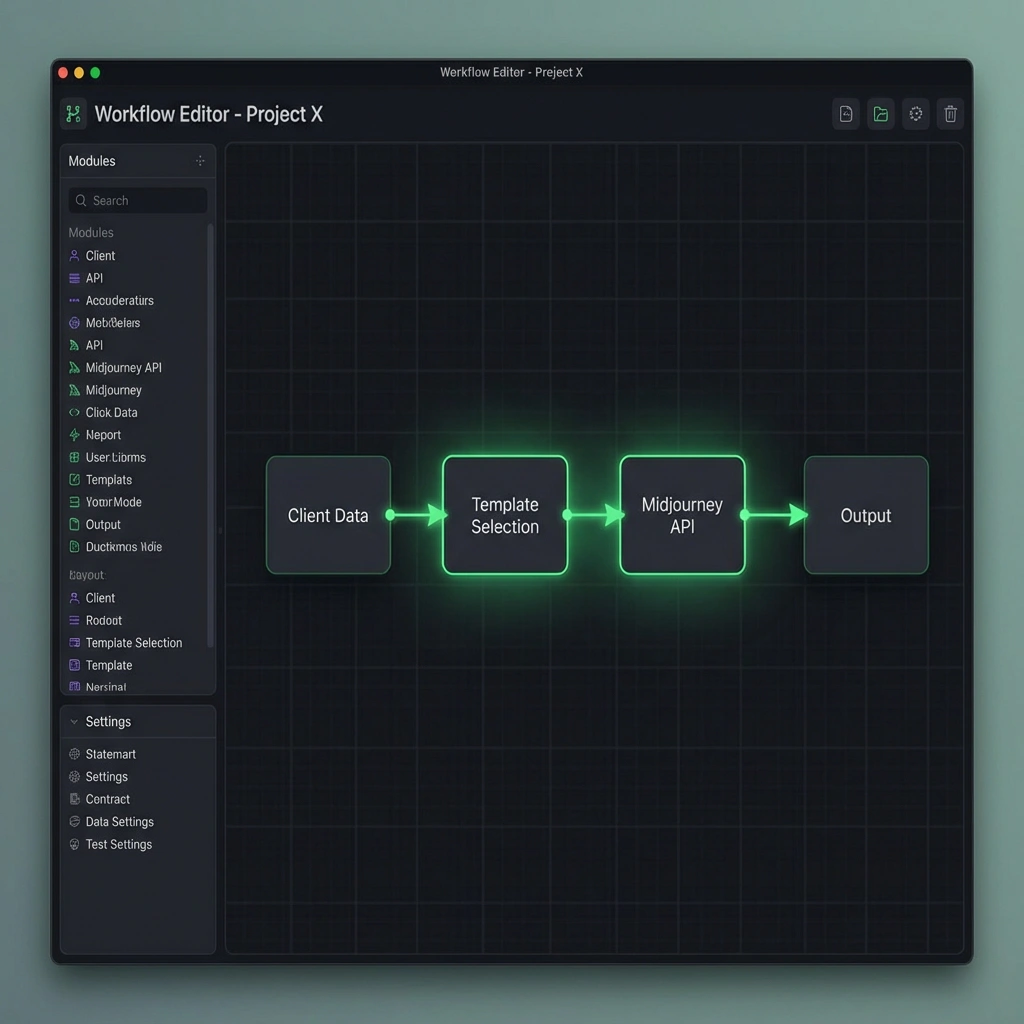This screenshot has height=1024, width=1024.
Task: Select the Data Settings entry
Action: click(120, 821)
